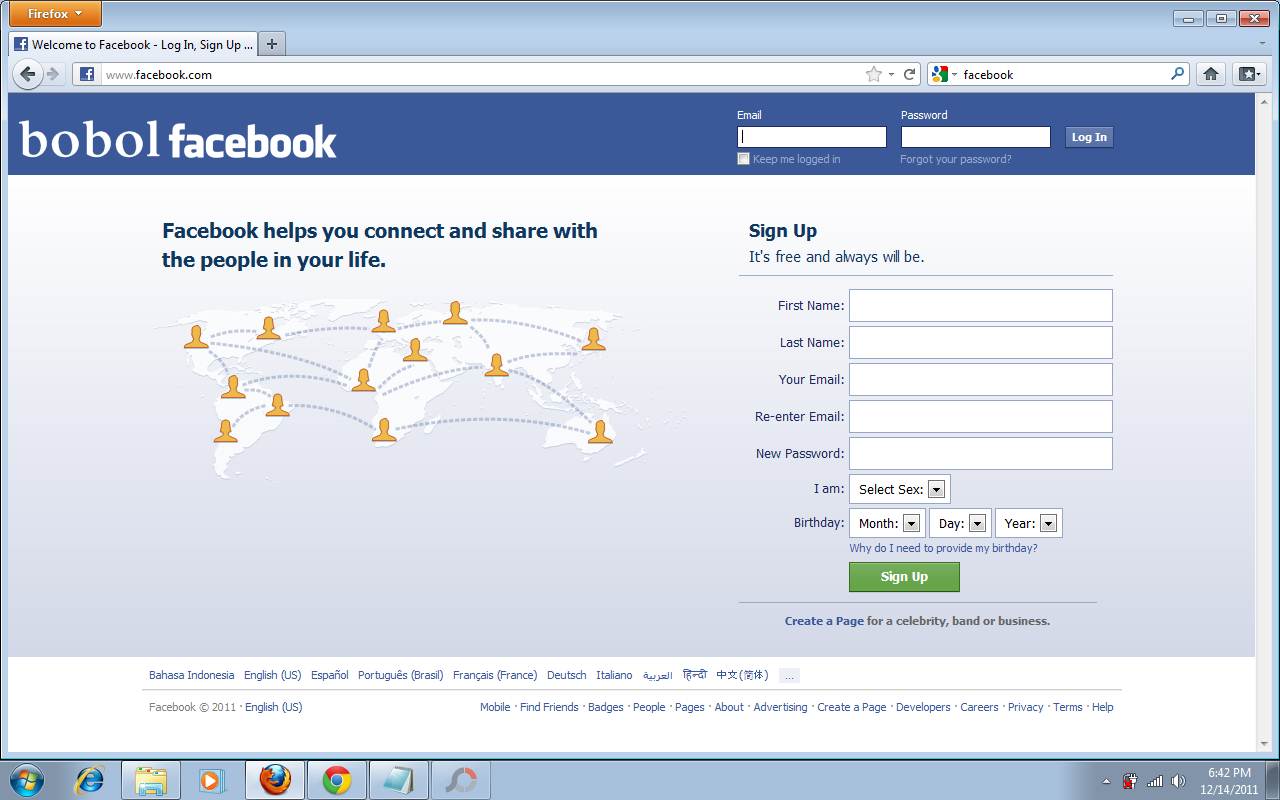This screenshot has height=800, width=1280.
Task: Open the Select Sex dropdown
Action: click(x=900, y=489)
